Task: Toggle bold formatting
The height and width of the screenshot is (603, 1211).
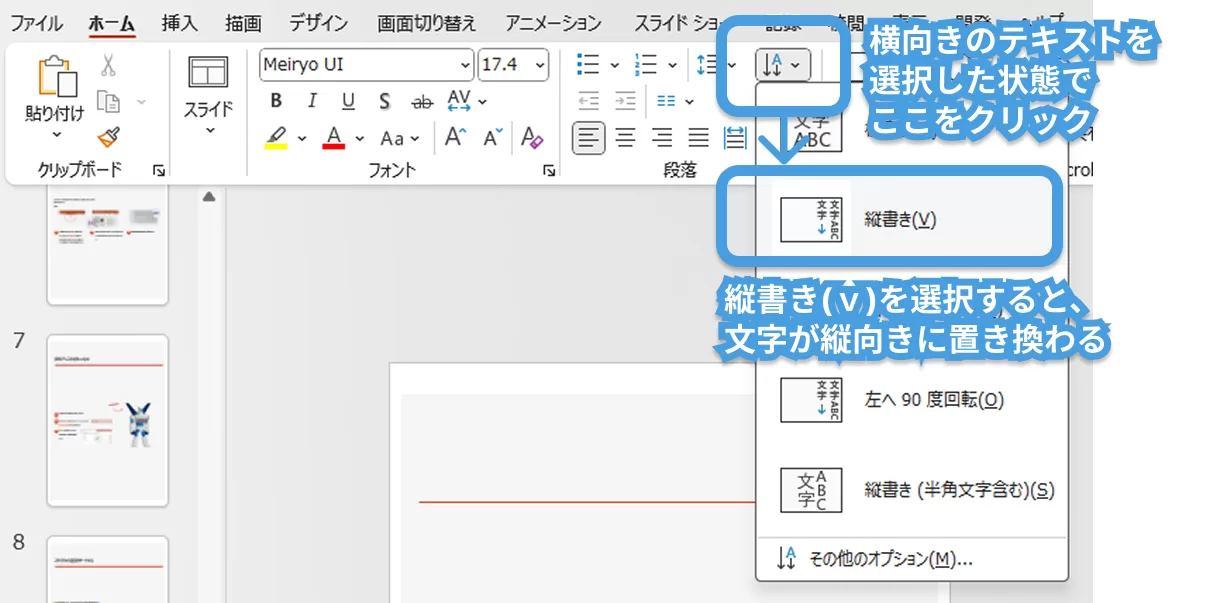Action: pos(275,101)
